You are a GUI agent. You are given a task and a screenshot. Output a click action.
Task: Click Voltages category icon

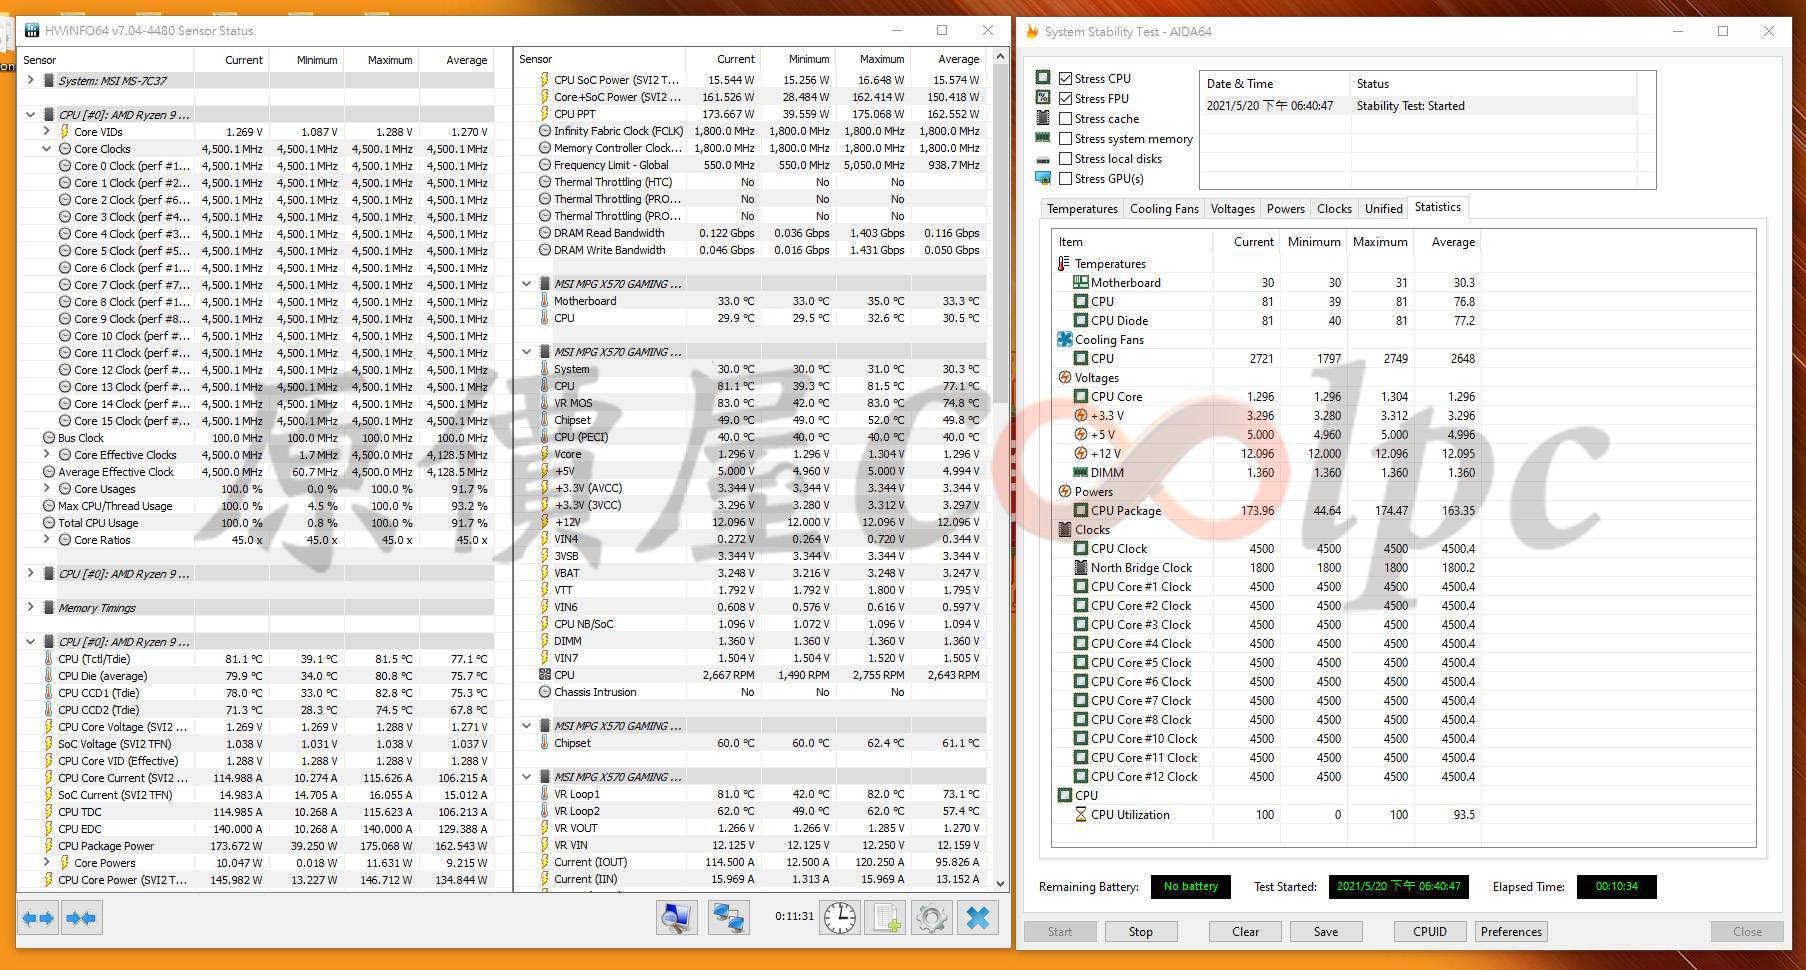tap(1064, 378)
